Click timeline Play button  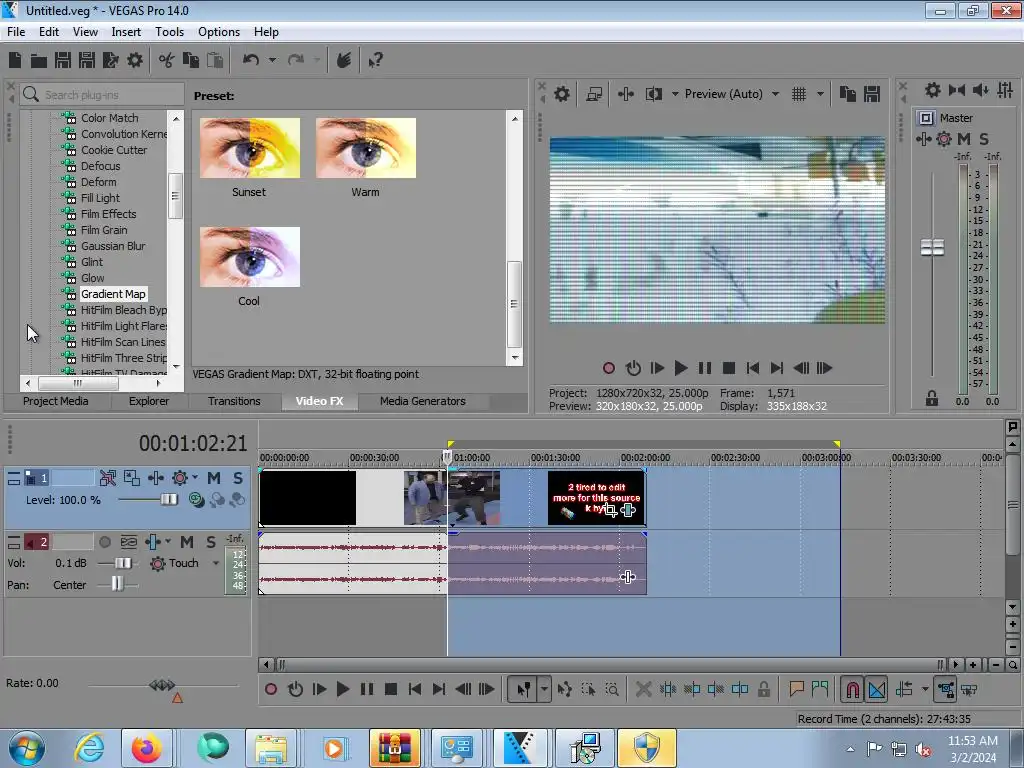point(342,689)
